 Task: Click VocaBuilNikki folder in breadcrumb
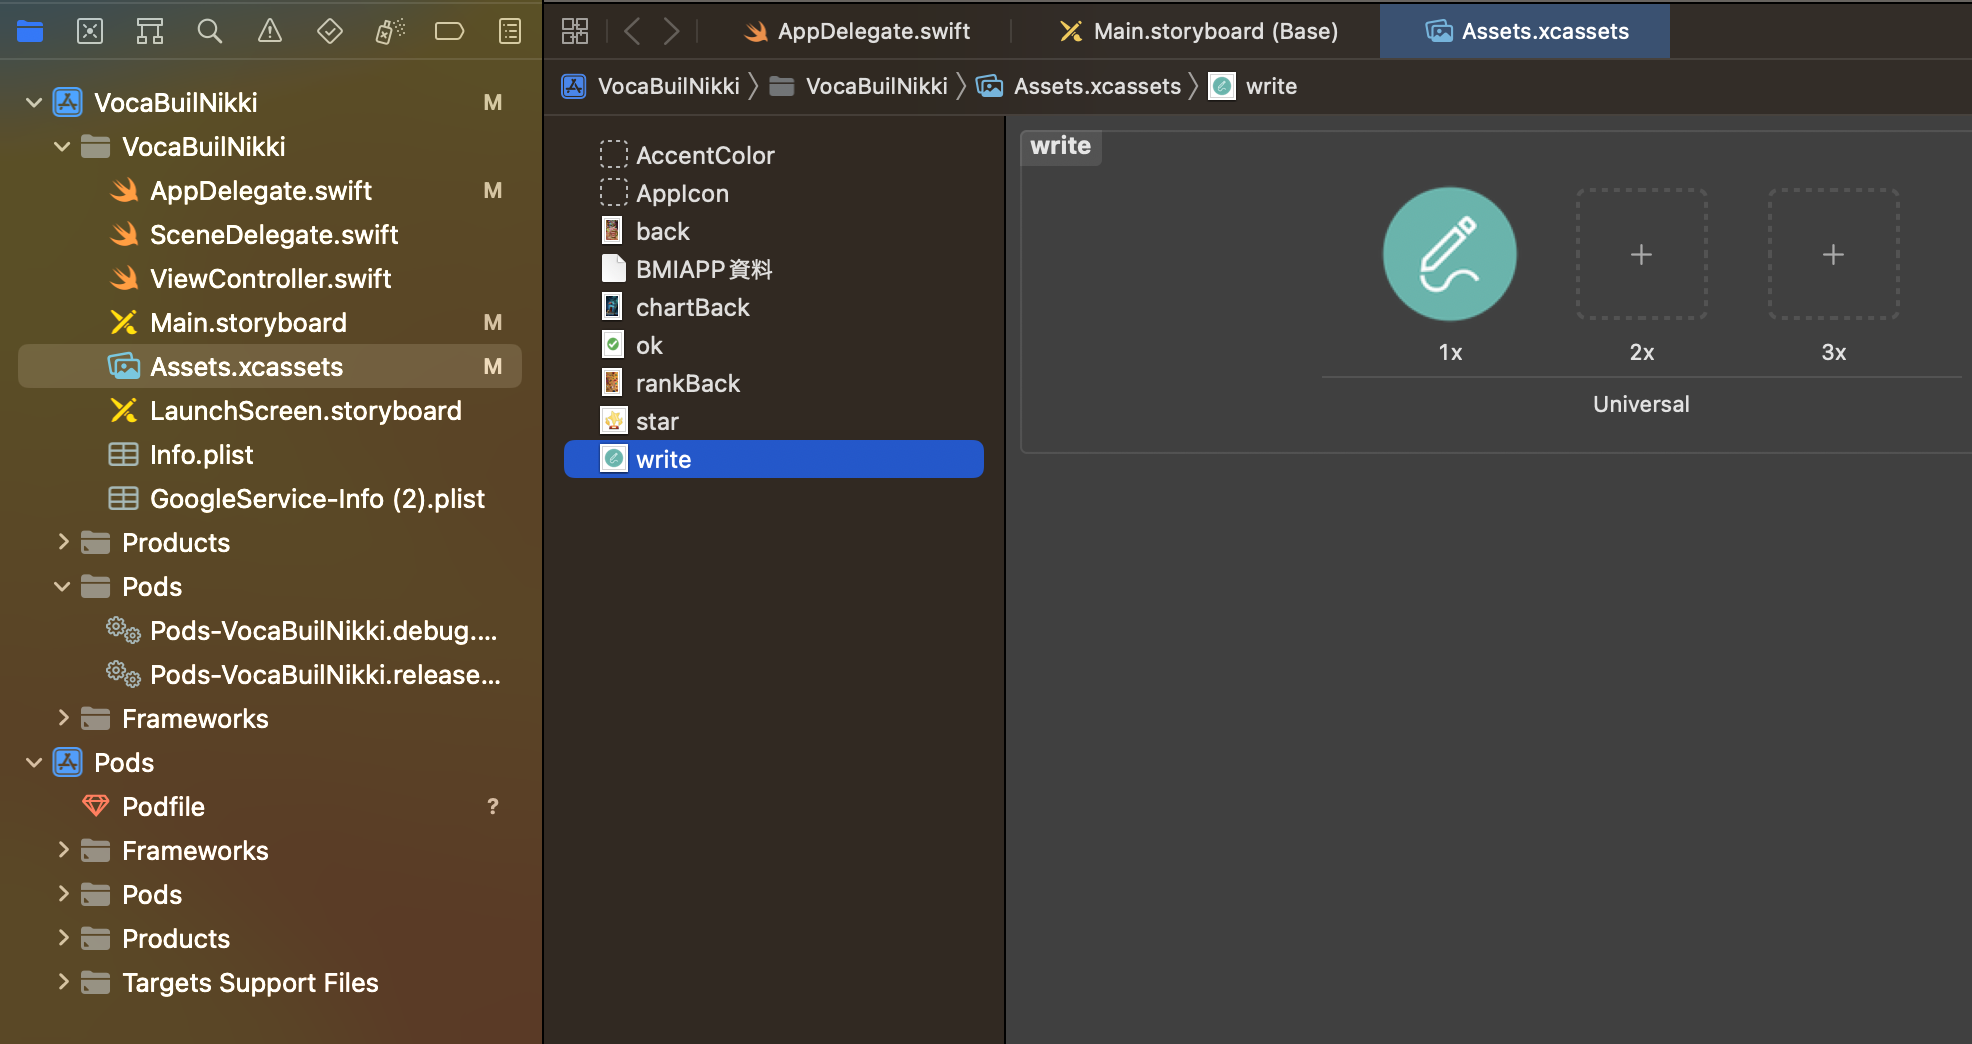[859, 86]
